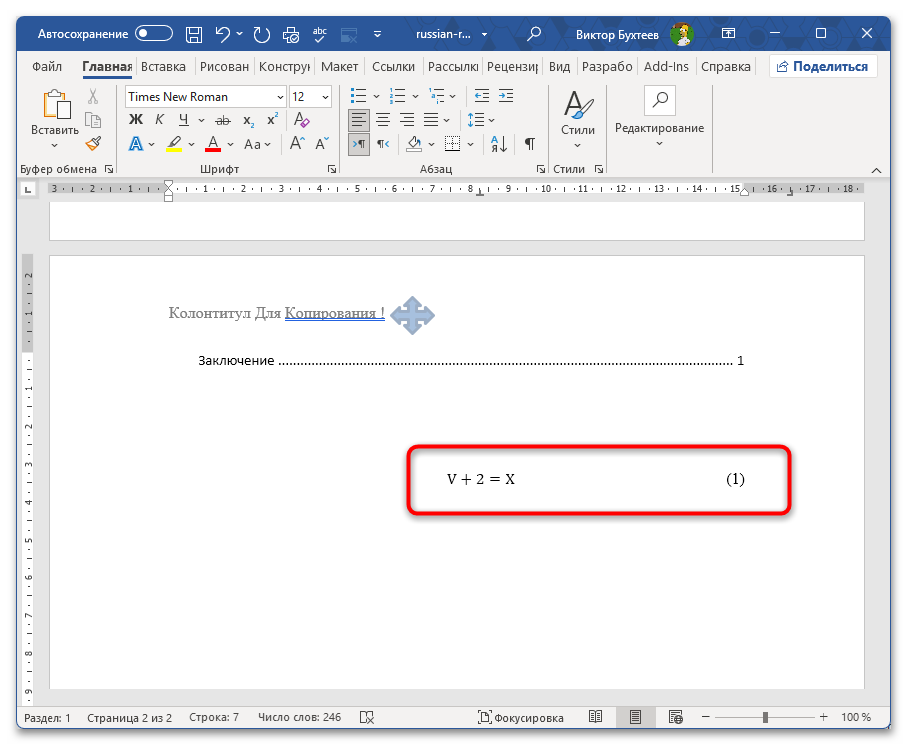
Task: Redo the last action
Action: 261,35
